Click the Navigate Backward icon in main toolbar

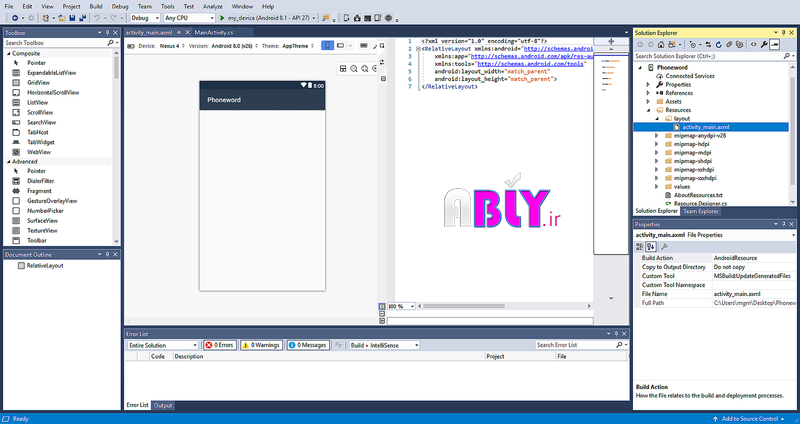[x=15, y=18]
